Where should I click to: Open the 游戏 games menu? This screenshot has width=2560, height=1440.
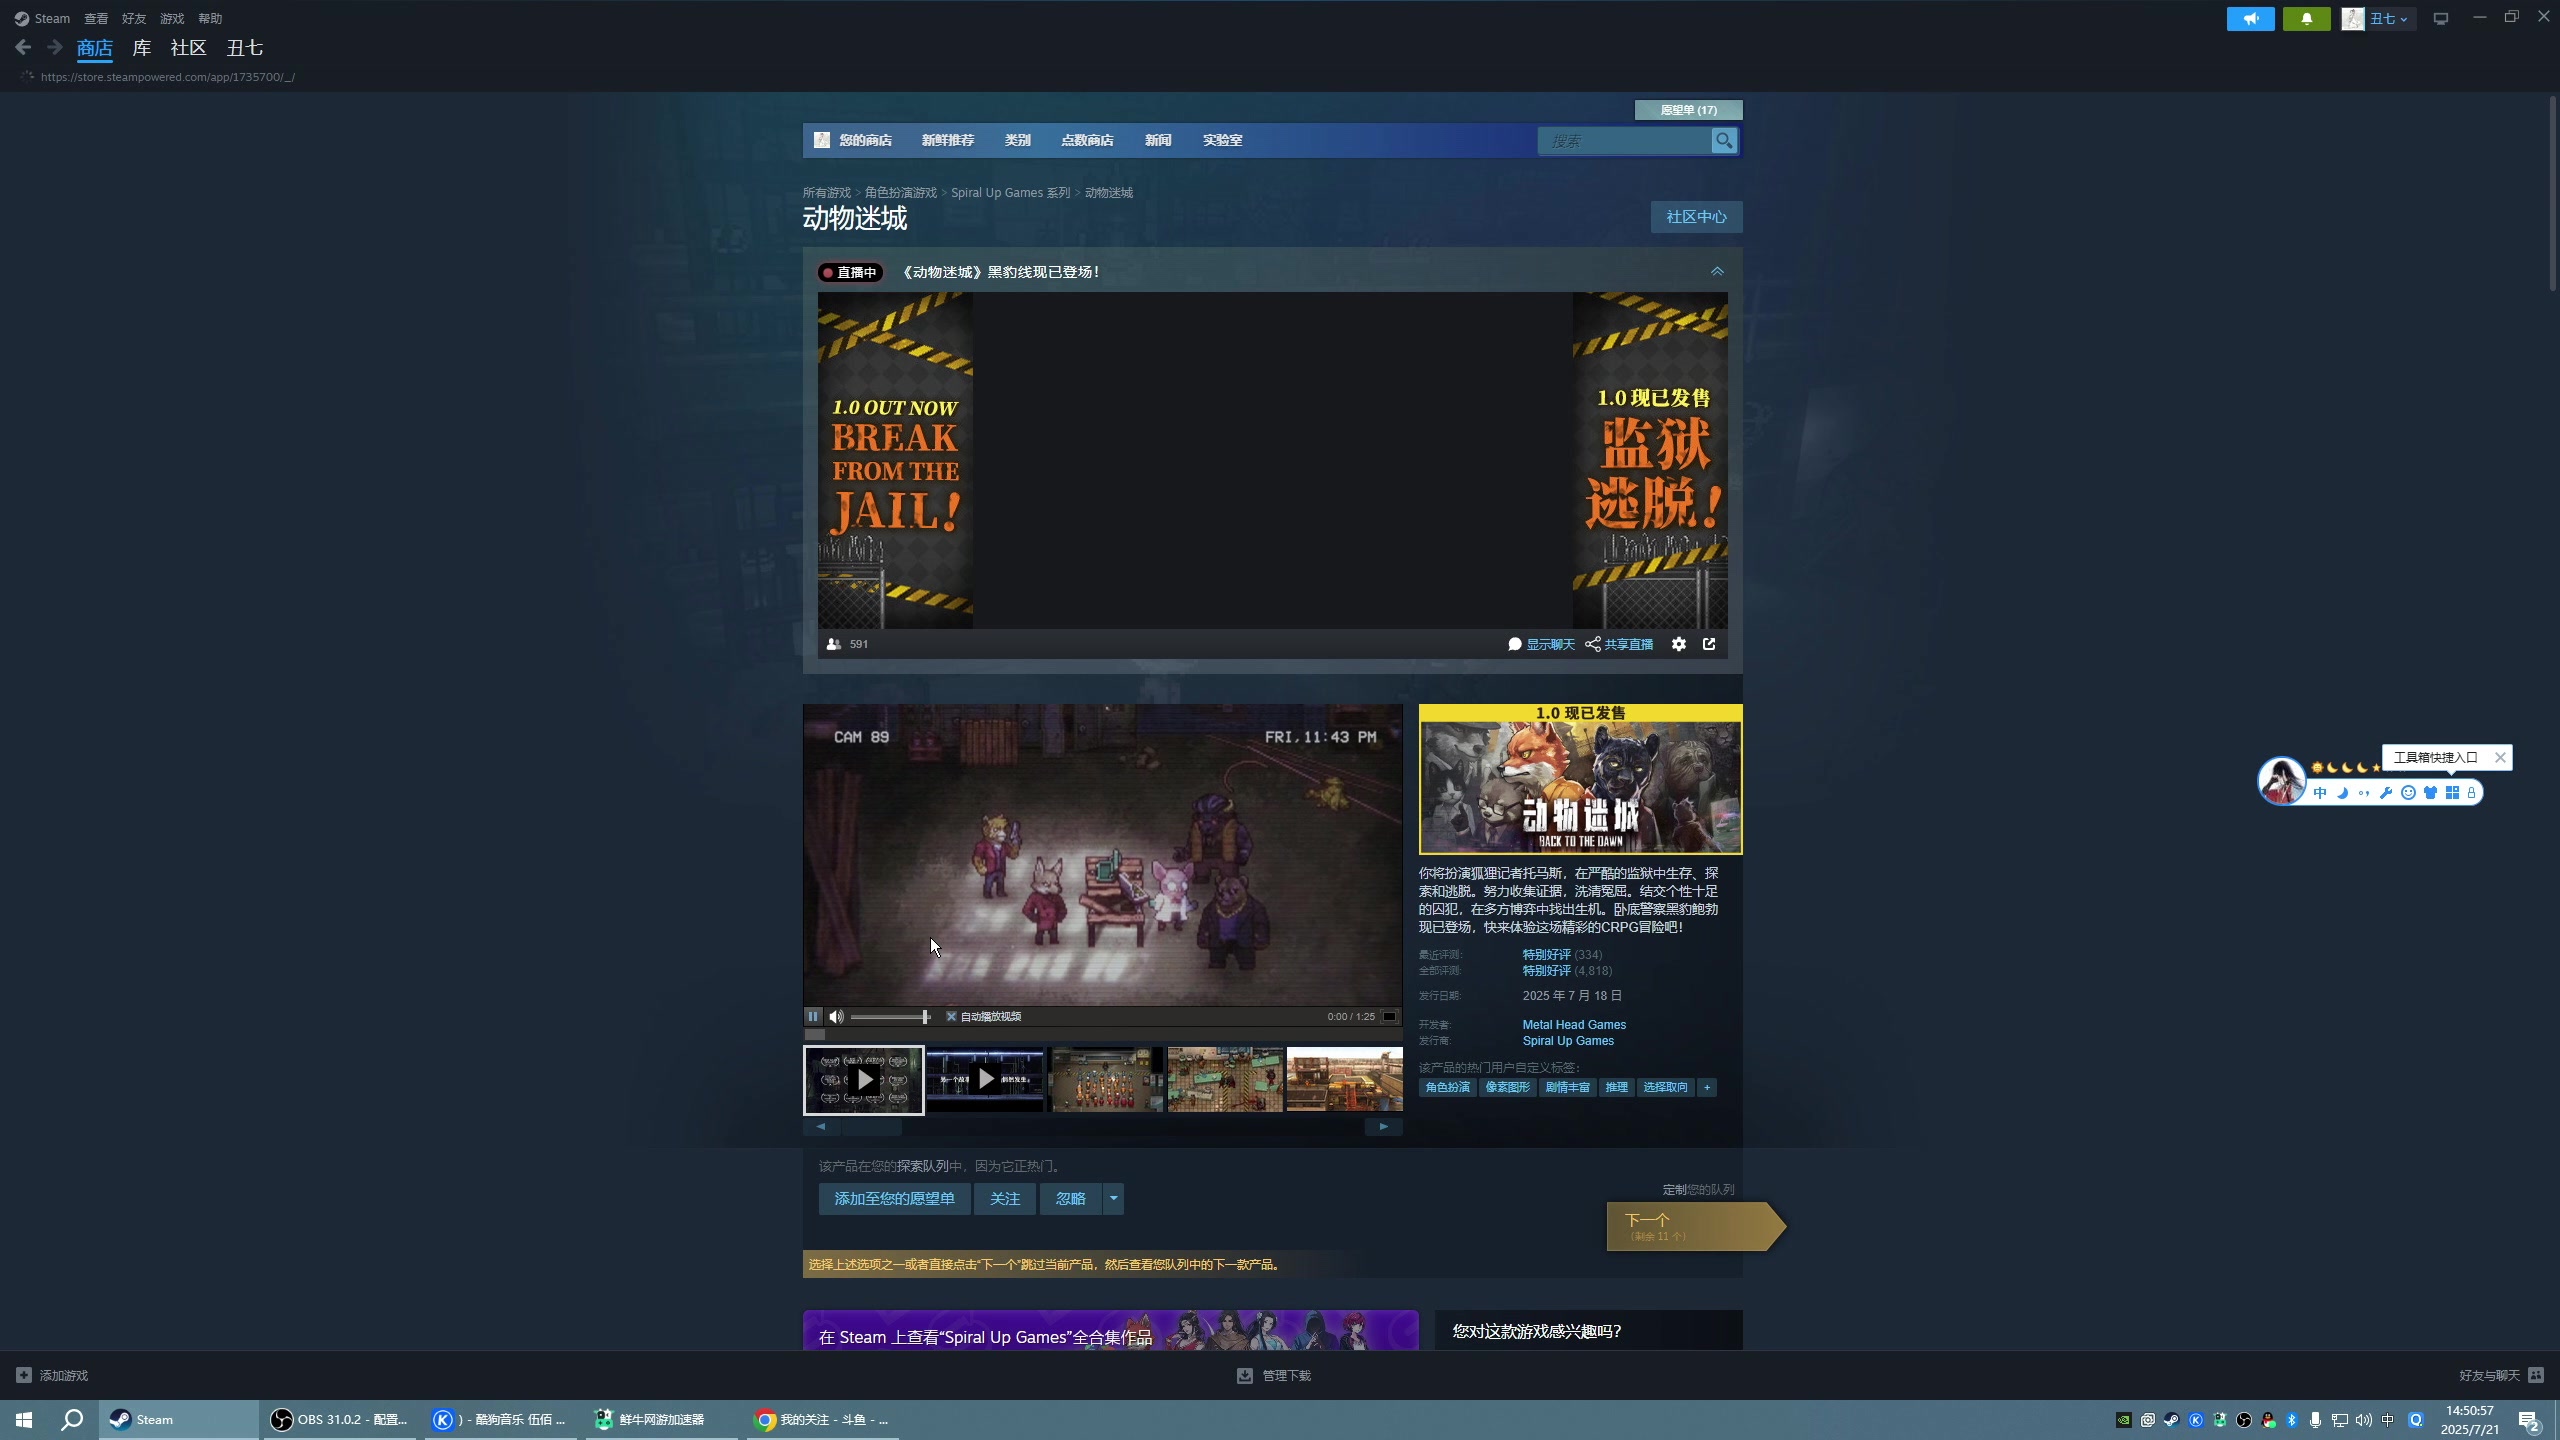point(172,19)
